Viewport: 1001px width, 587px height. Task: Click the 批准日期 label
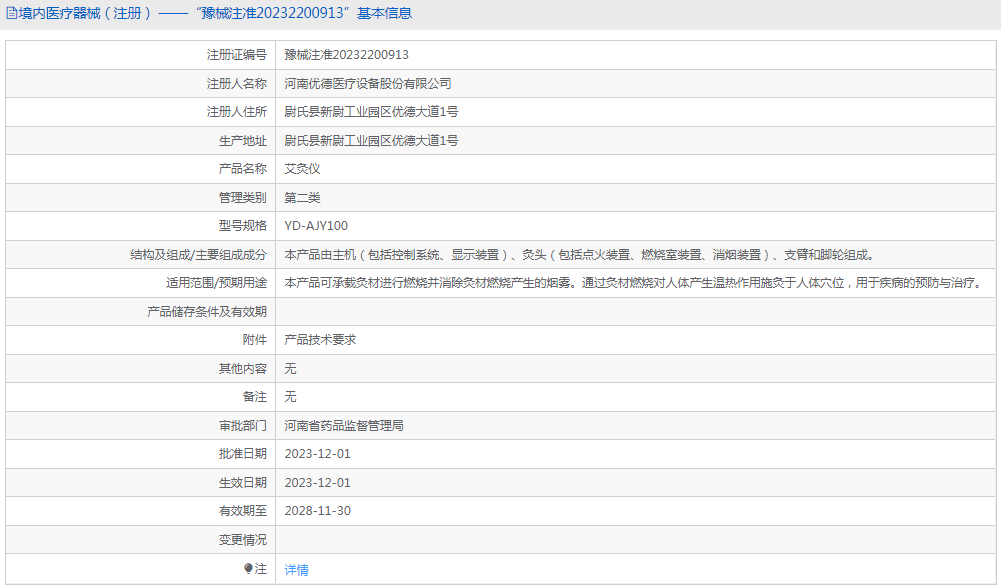coord(243,454)
